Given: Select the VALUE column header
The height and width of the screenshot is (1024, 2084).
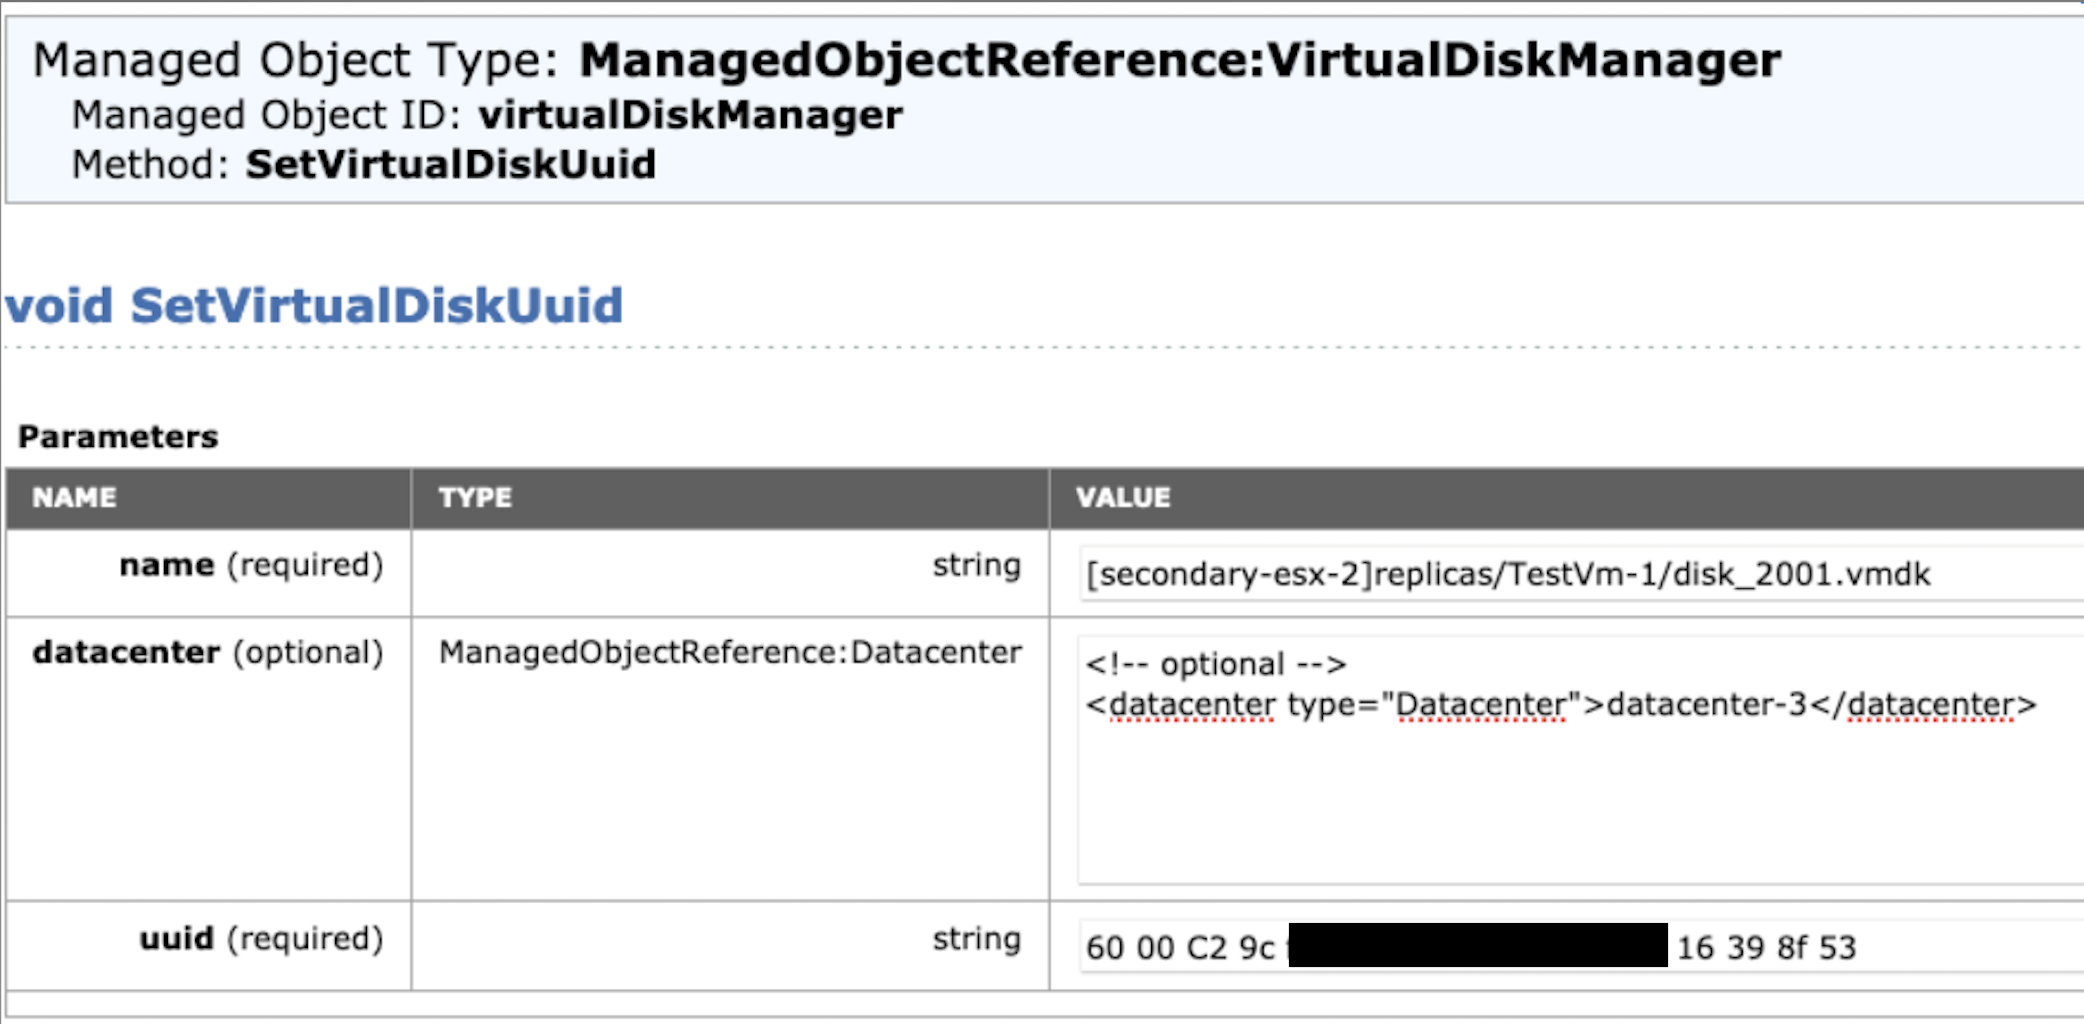Looking at the screenshot, I should click(x=1122, y=498).
